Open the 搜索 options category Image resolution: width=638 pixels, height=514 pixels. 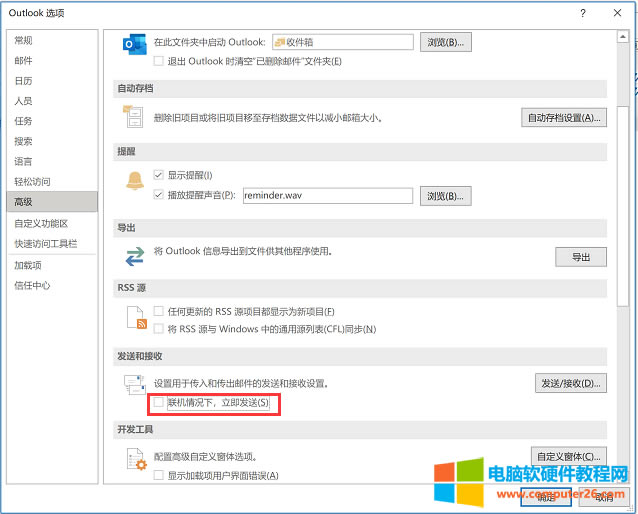click(x=52, y=141)
